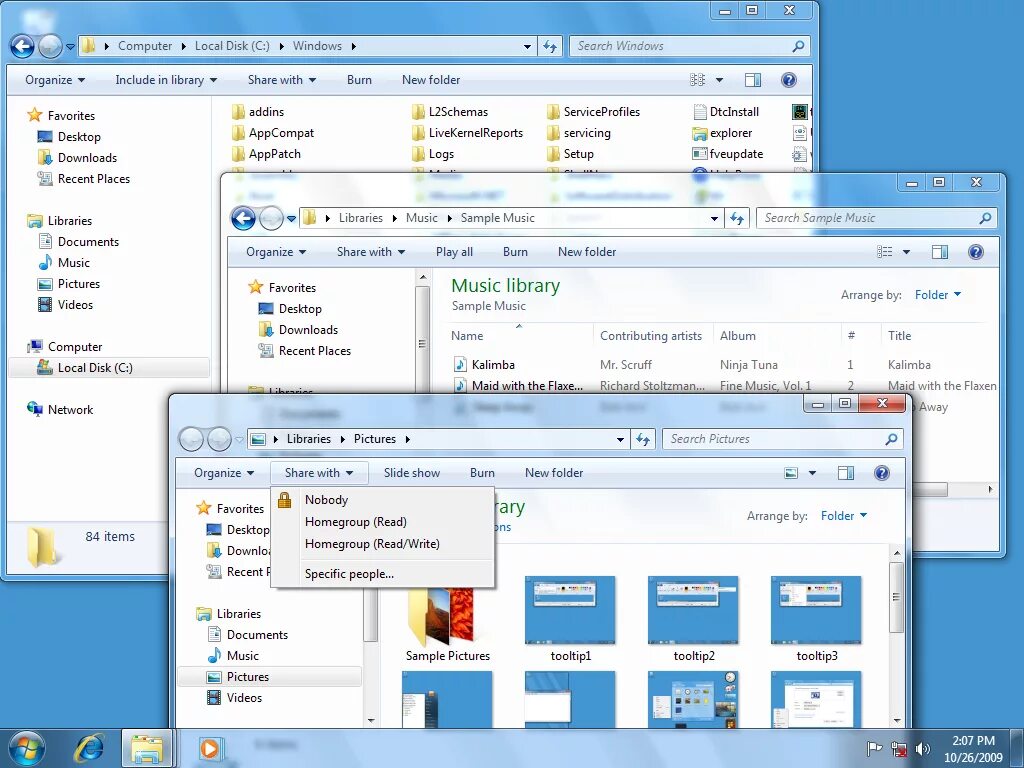Image resolution: width=1024 pixels, height=768 pixels.
Task: Click Windows Explorer taskbar button
Action: [148, 748]
